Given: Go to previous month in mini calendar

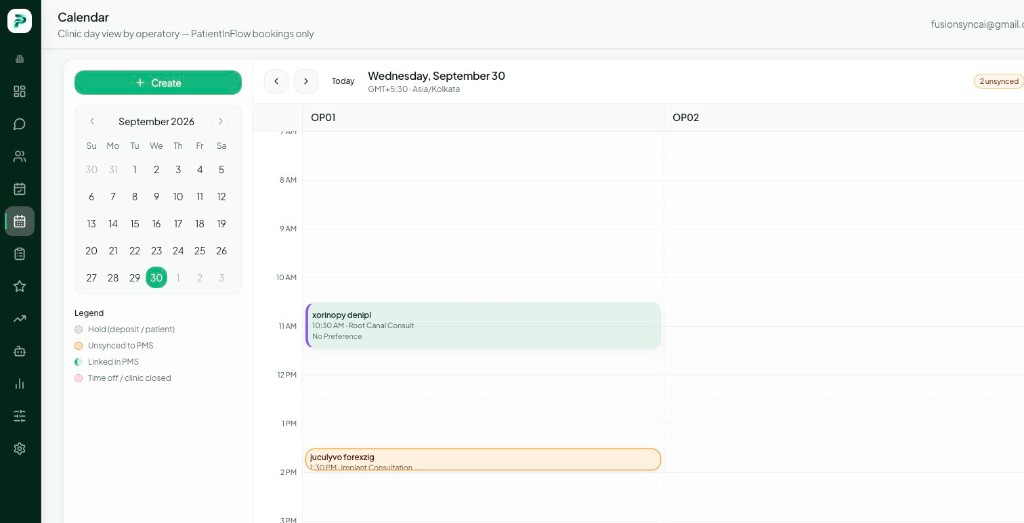Looking at the screenshot, I should click(93, 121).
